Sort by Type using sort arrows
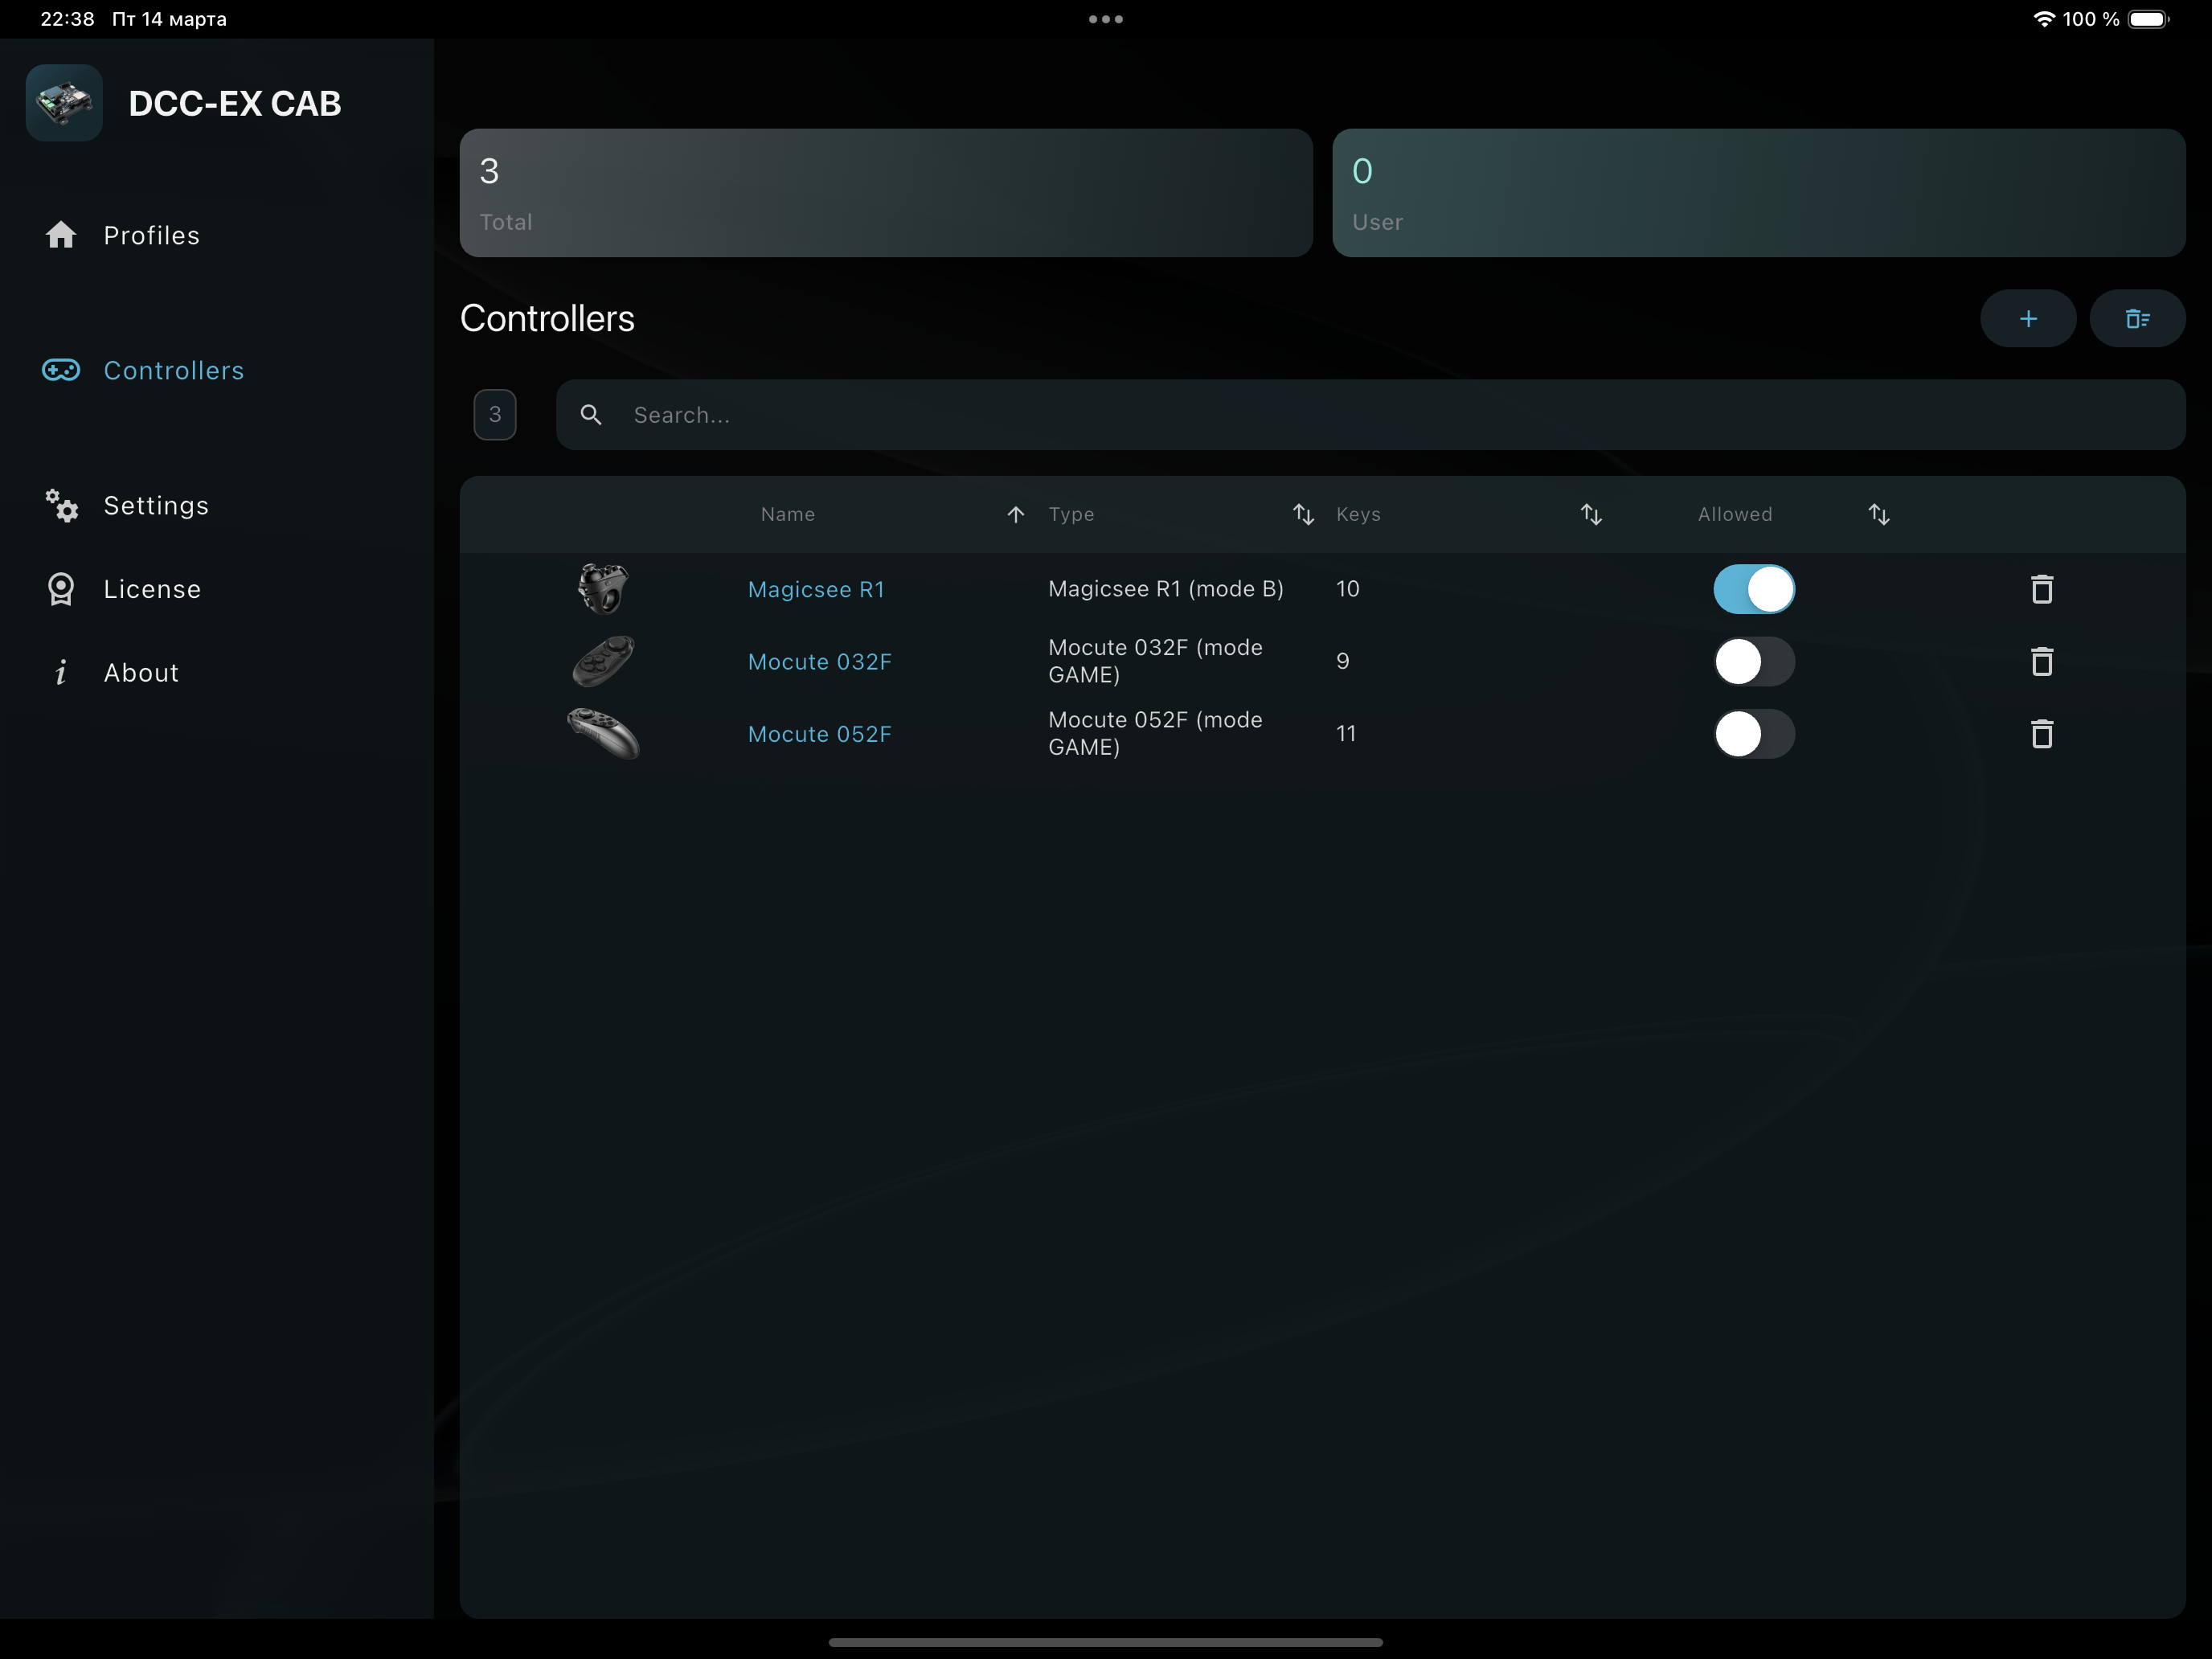 [x=1303, y=514]
